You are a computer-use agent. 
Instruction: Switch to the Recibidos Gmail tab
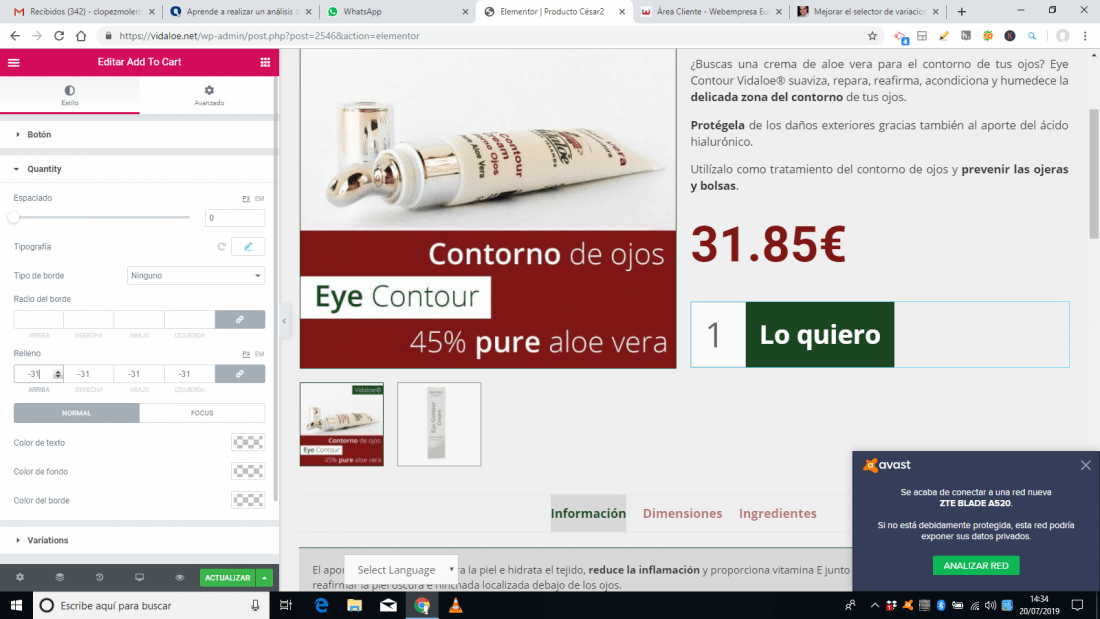pyautogui.click(x=84, y=12)
